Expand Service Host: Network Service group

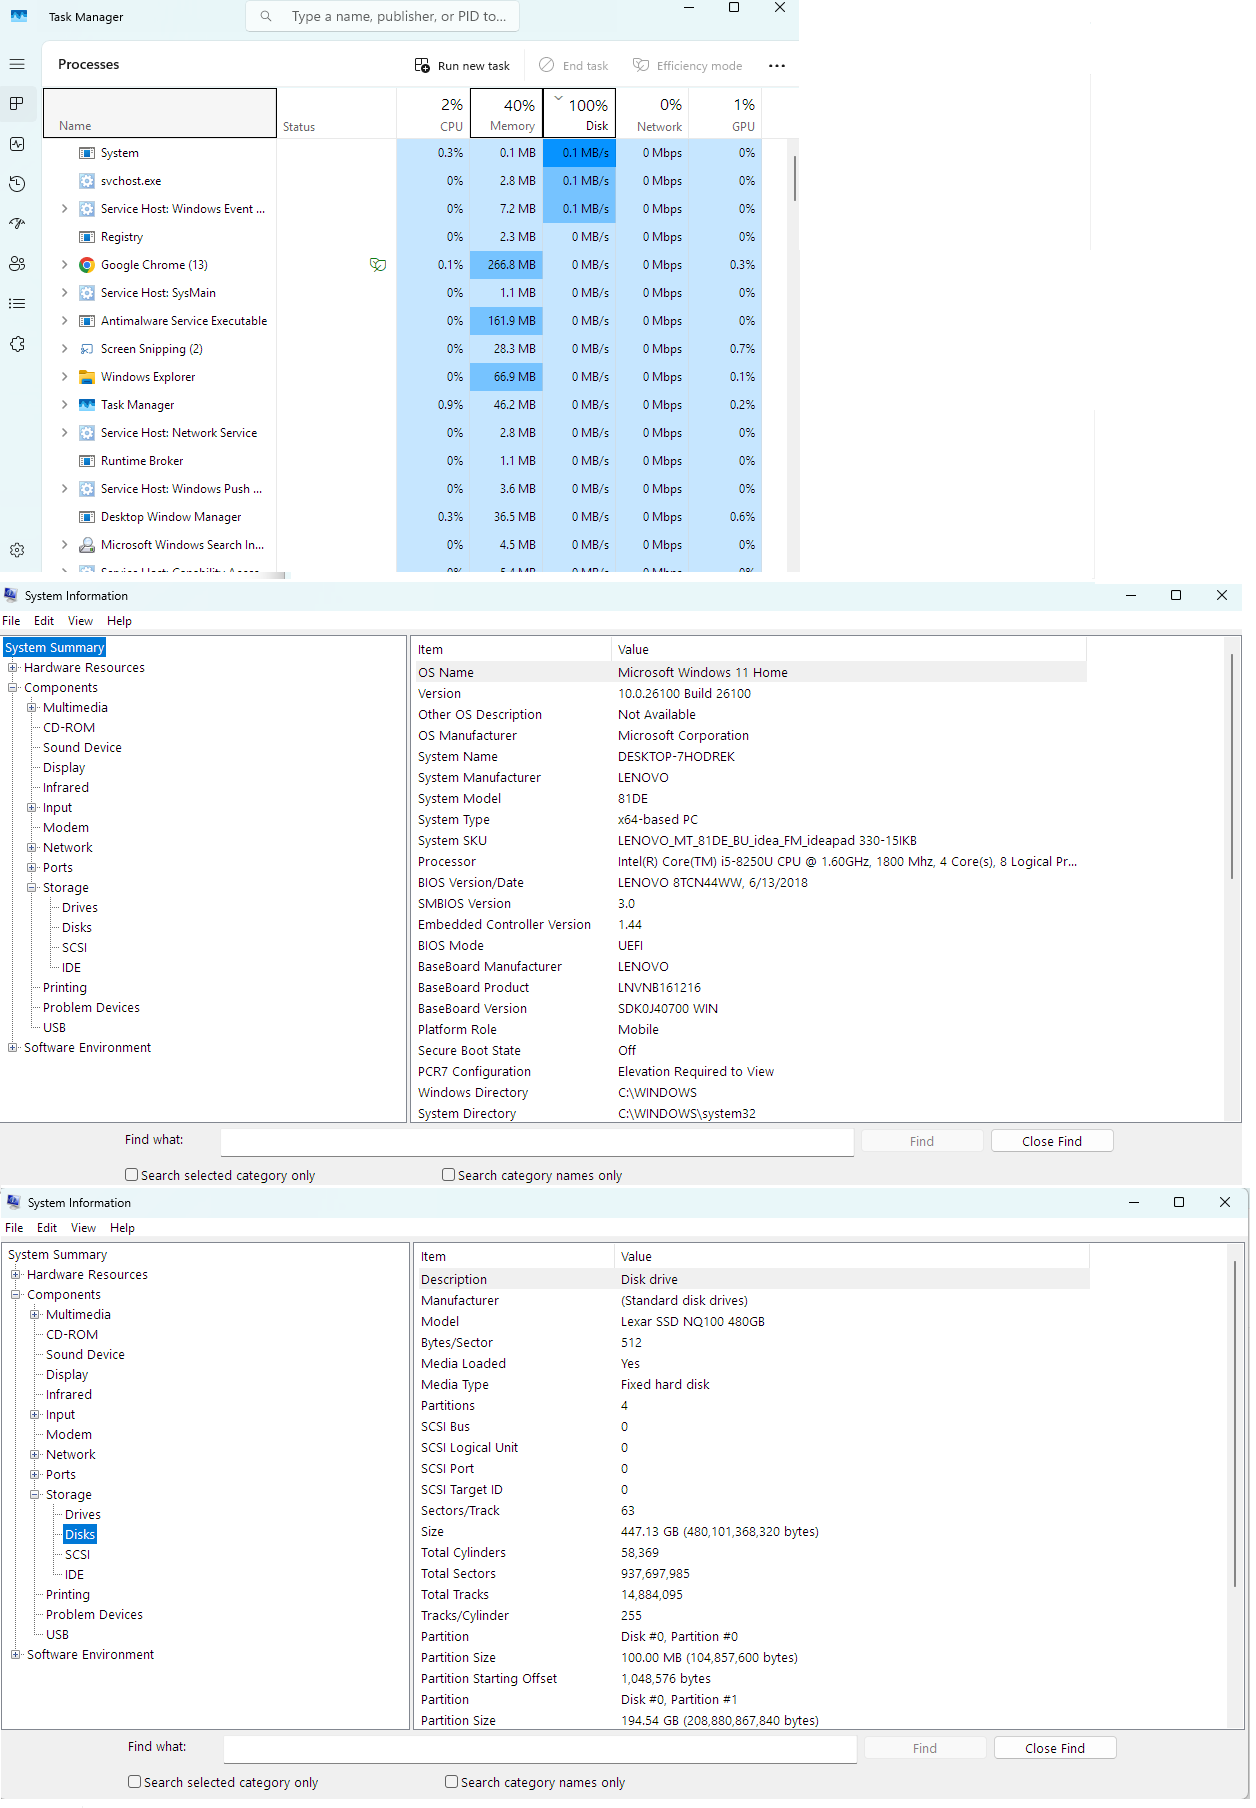click(x=65, y=433)
